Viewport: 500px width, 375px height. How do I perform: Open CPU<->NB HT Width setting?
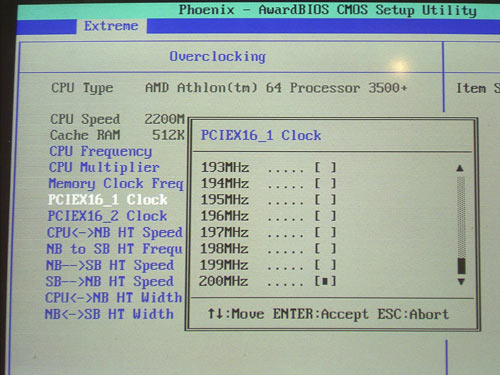pos(114,298)
